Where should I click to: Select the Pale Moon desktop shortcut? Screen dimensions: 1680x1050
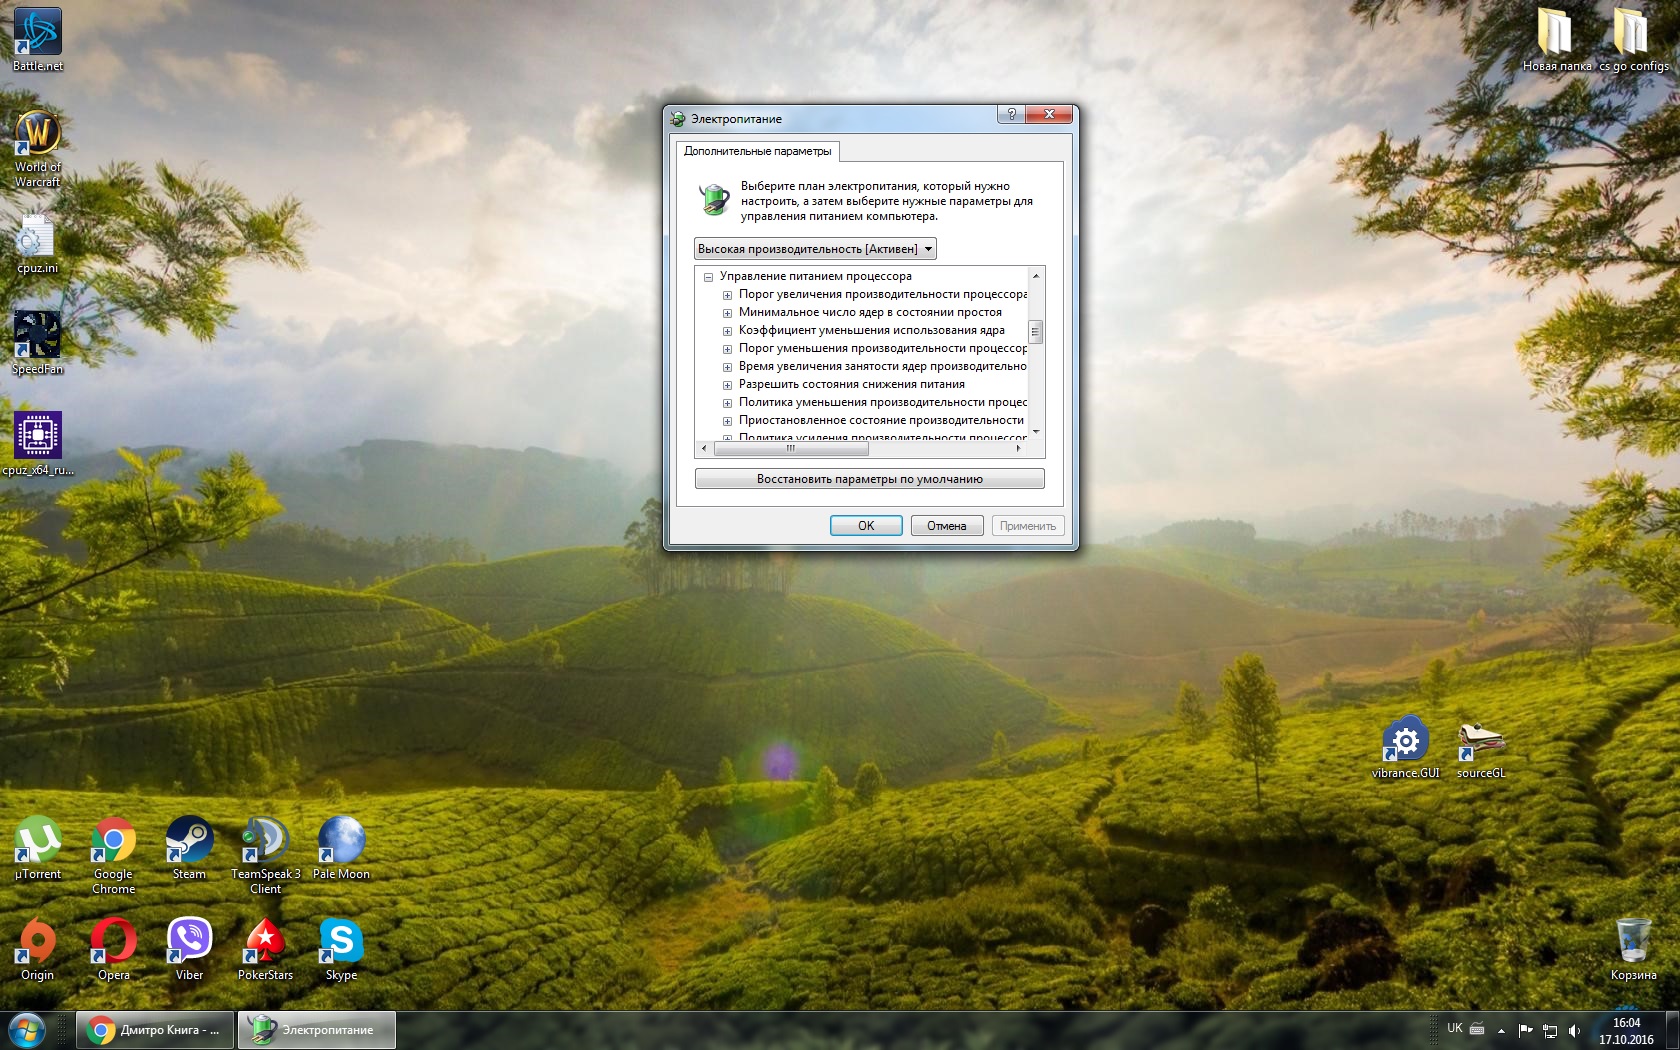[x=341, y=848]
